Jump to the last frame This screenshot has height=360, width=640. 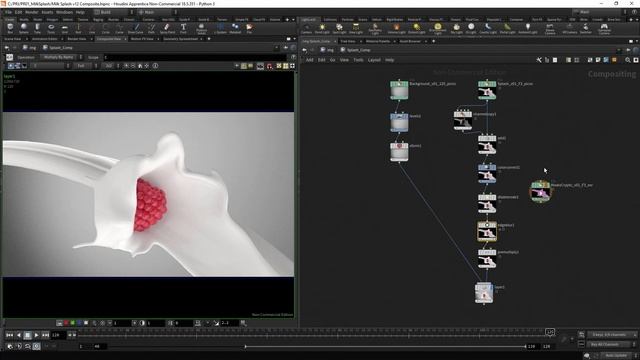[45, 335]
